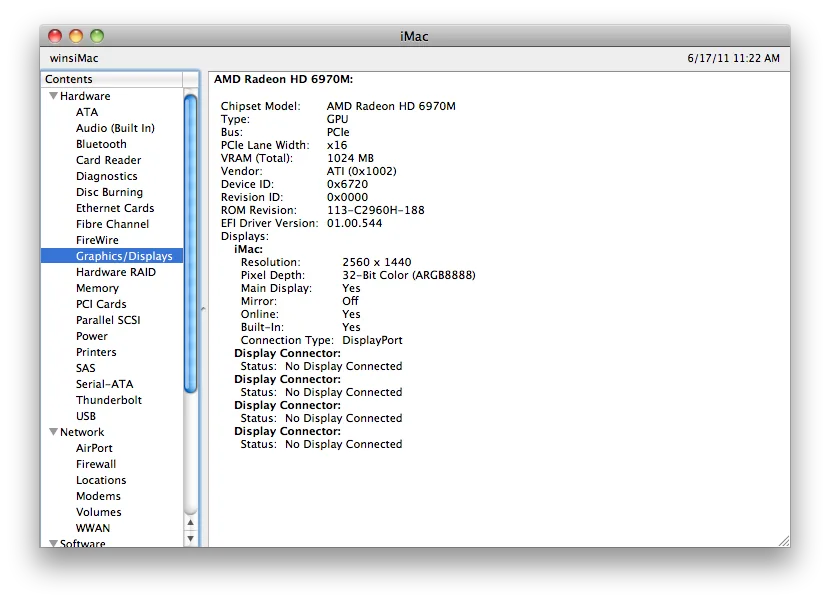Select Ethernet Cards in the sidebar
This screenshot has height=602, width=830.
click(x=115, y=208)
